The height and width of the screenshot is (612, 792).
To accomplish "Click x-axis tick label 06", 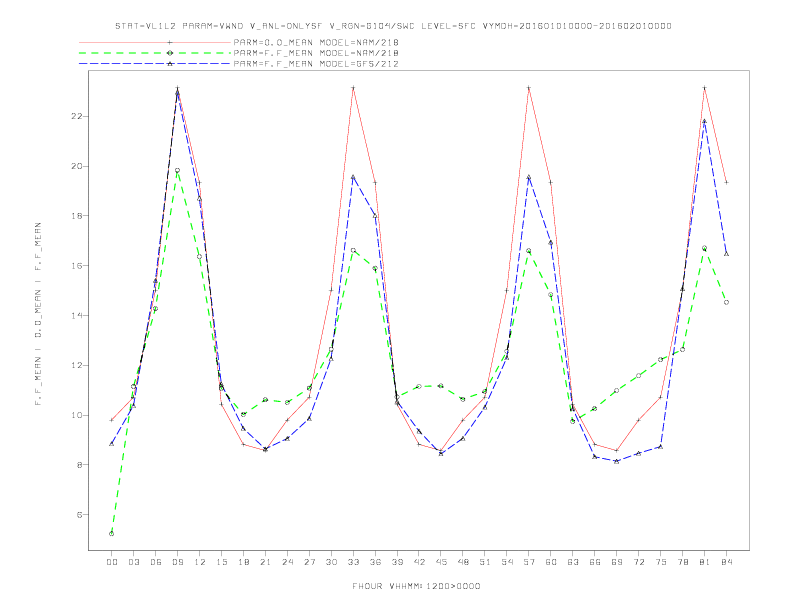I will click(x=156, y=562).
